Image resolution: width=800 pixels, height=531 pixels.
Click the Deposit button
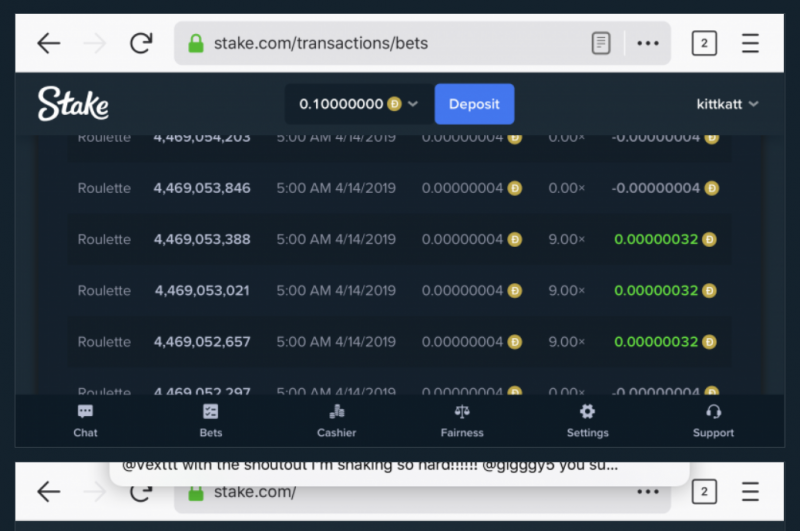pos(474,104)
